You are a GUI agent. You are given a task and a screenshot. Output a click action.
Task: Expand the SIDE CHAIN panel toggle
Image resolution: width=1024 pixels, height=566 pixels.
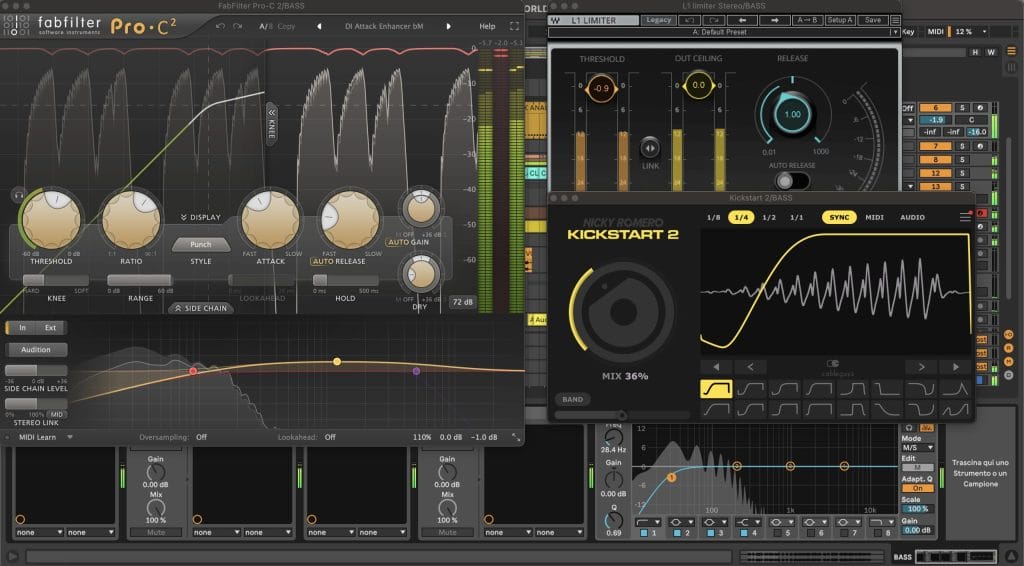pyautogui.click(x=200, y=308)
